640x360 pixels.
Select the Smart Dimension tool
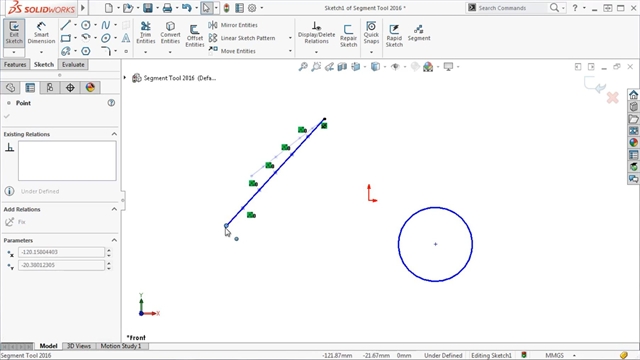click(x=41, y=33)
